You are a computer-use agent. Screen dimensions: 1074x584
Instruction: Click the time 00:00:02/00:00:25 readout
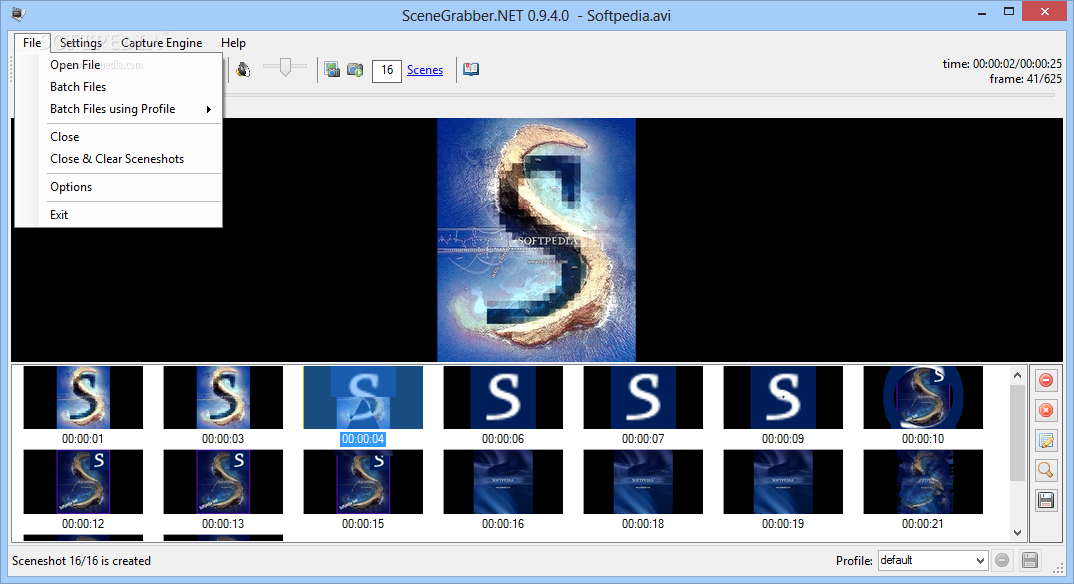(1002, 64)
